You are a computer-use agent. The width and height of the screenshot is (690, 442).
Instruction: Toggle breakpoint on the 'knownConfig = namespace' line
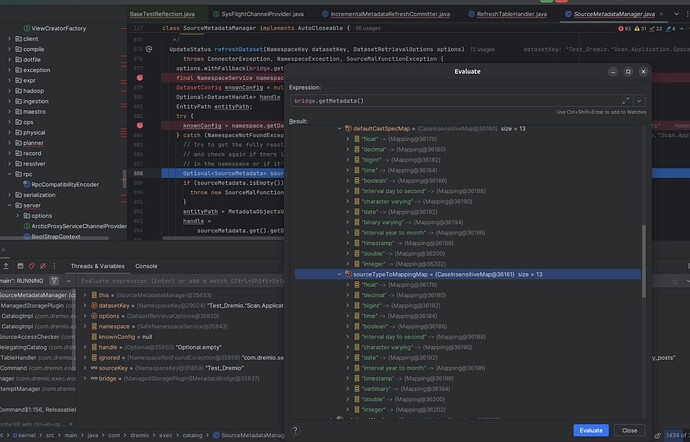point(138,125)
